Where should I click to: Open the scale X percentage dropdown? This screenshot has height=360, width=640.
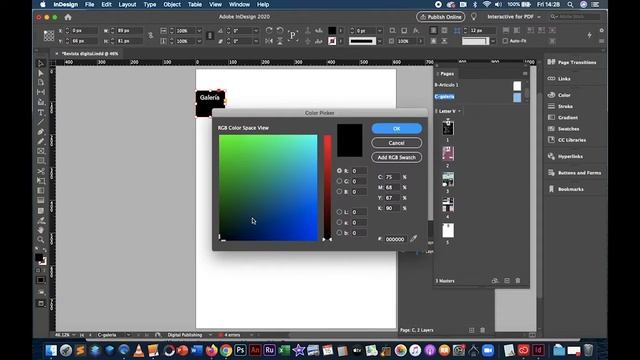(x=199, y=31)
